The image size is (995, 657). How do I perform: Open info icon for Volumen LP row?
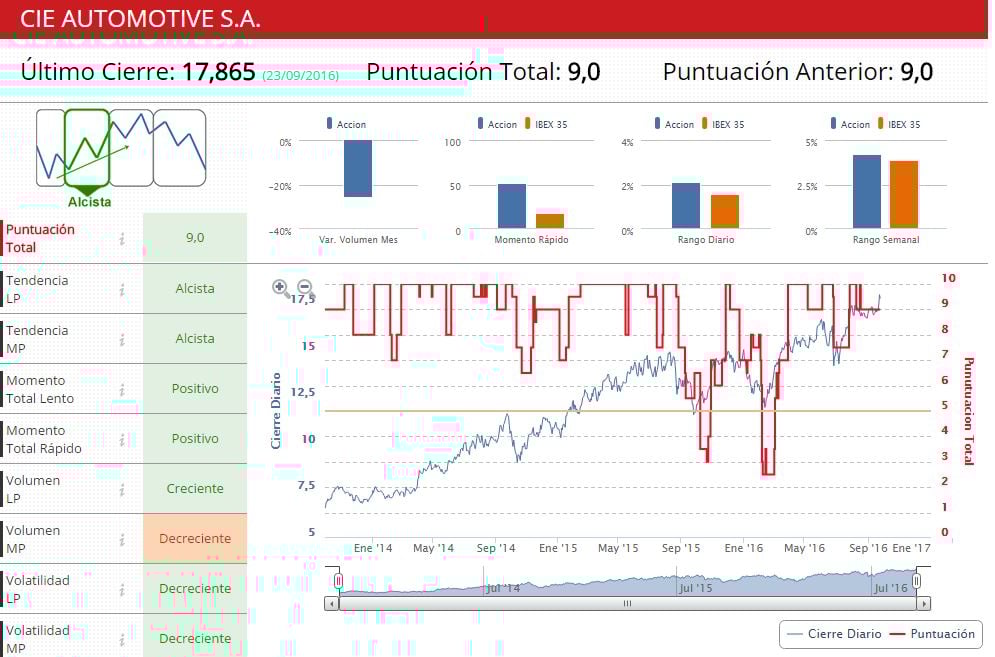[122, 489]
